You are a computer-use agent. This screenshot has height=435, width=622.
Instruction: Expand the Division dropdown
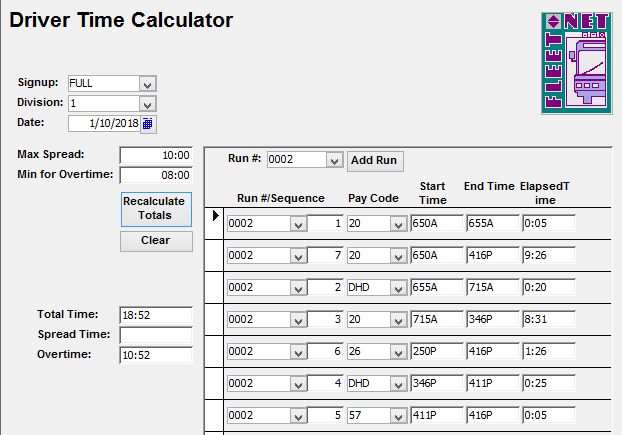point(148,103)
